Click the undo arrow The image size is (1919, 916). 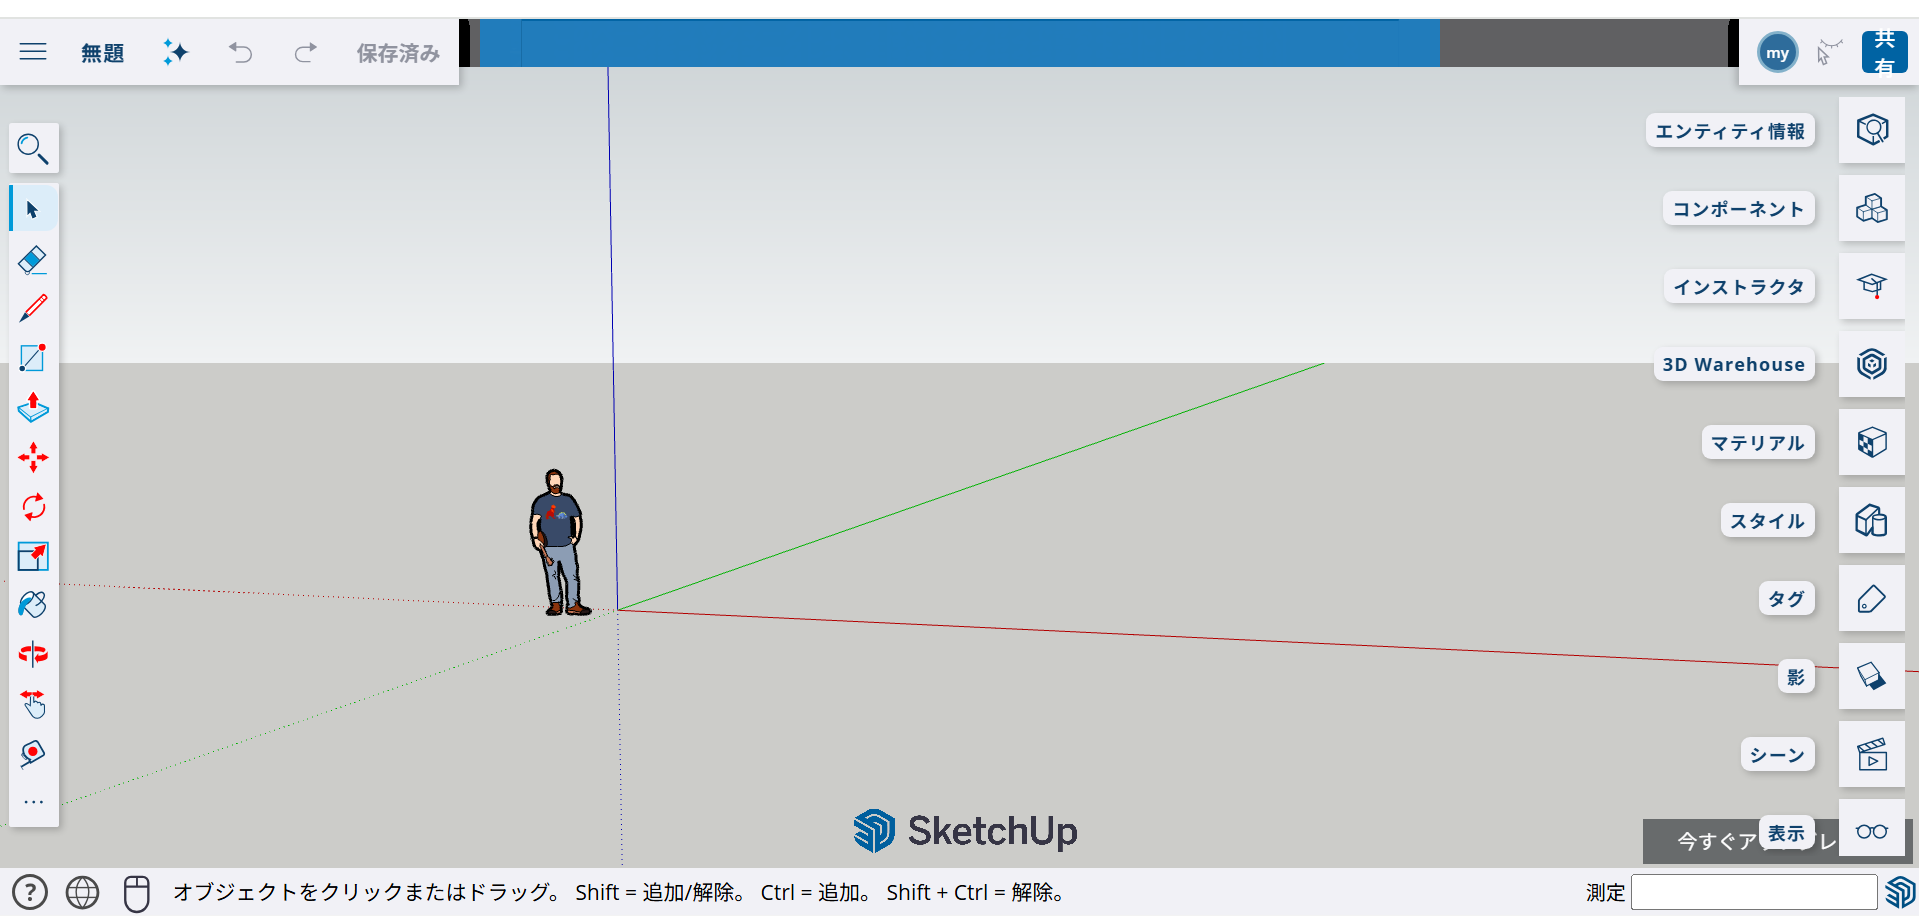click(x=240, y=52)
